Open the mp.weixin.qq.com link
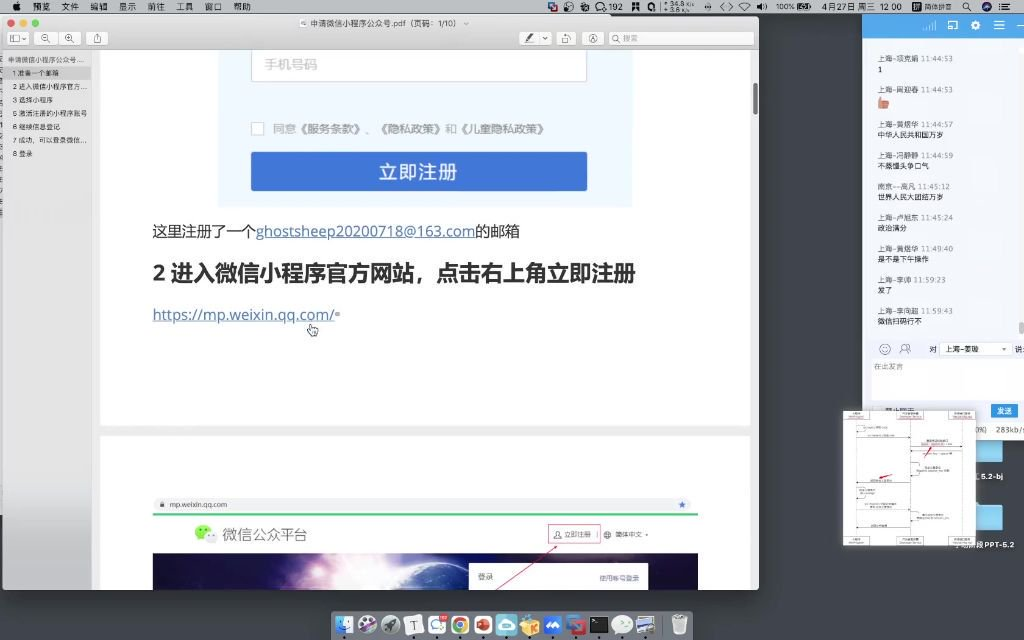The width and height of the screenshot is (1024, 640). (244, 315)
